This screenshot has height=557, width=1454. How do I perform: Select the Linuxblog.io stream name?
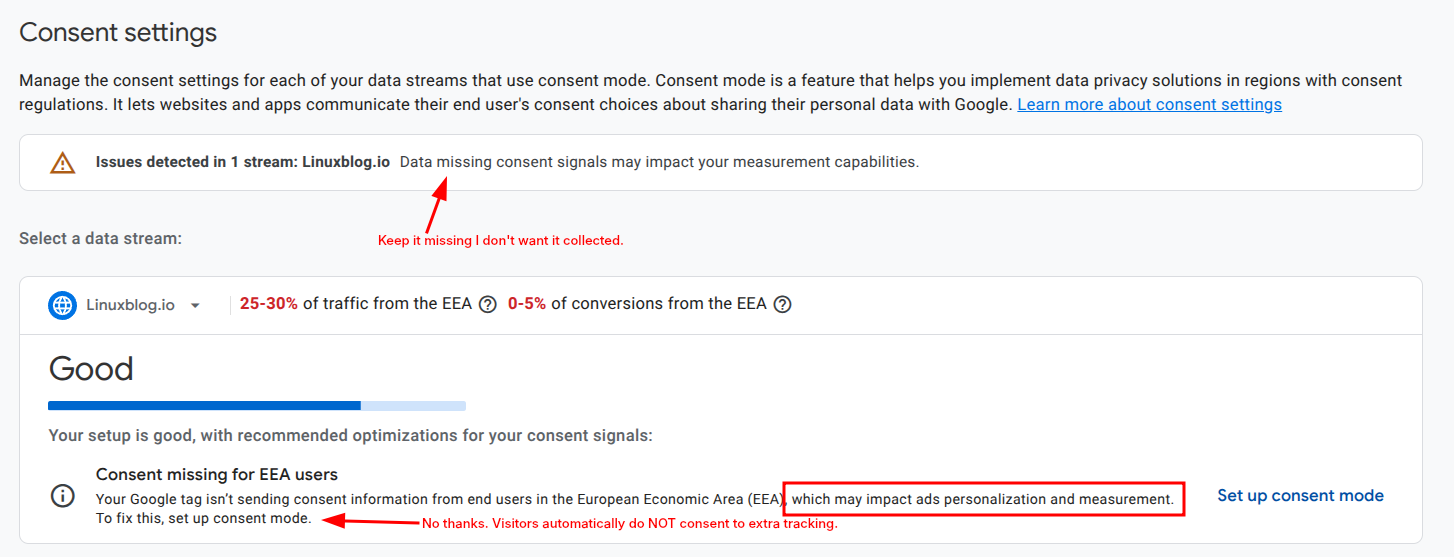131,305
